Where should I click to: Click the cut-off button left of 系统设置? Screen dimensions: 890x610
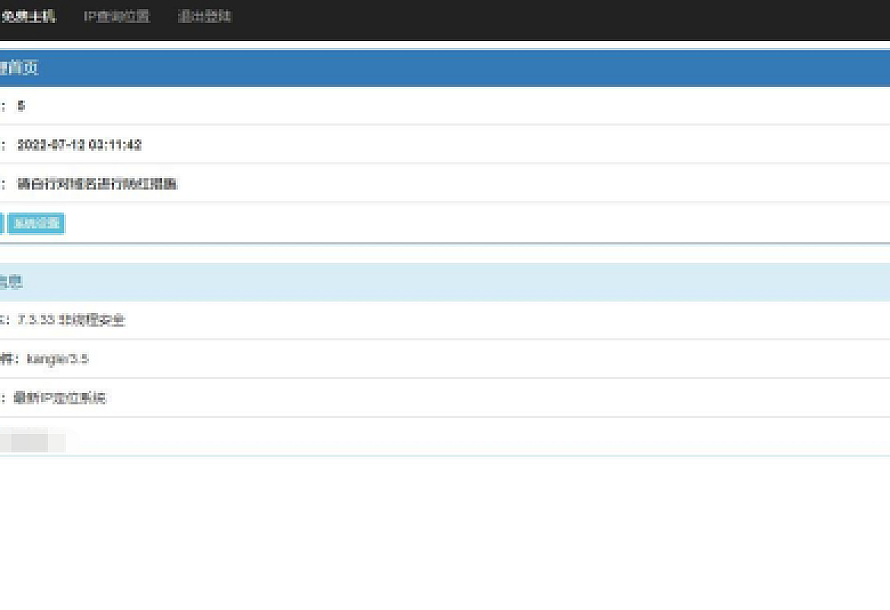coord(1,223)
